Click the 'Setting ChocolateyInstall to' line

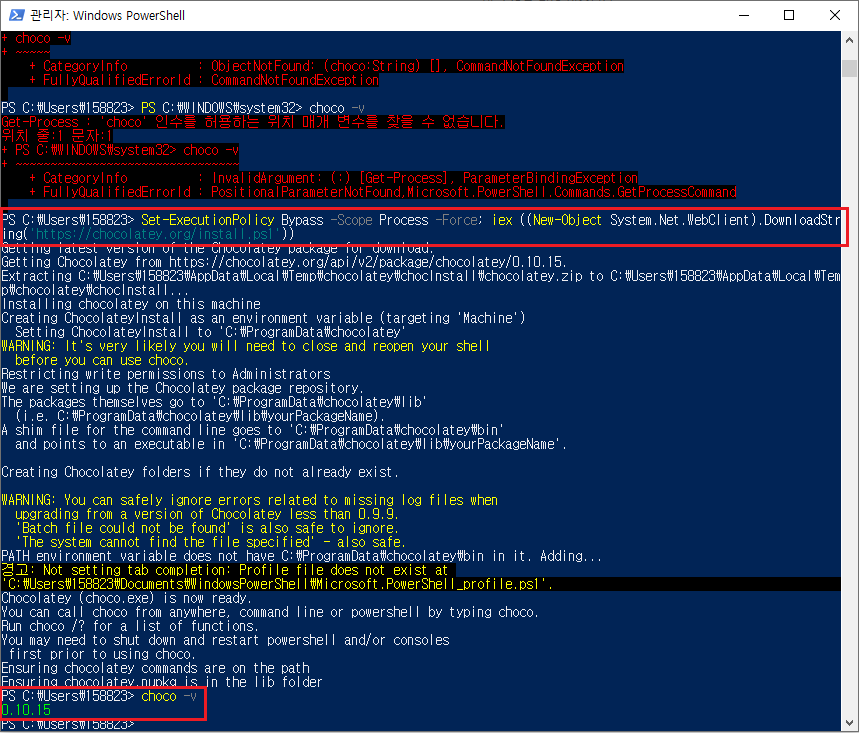[210, 332]
